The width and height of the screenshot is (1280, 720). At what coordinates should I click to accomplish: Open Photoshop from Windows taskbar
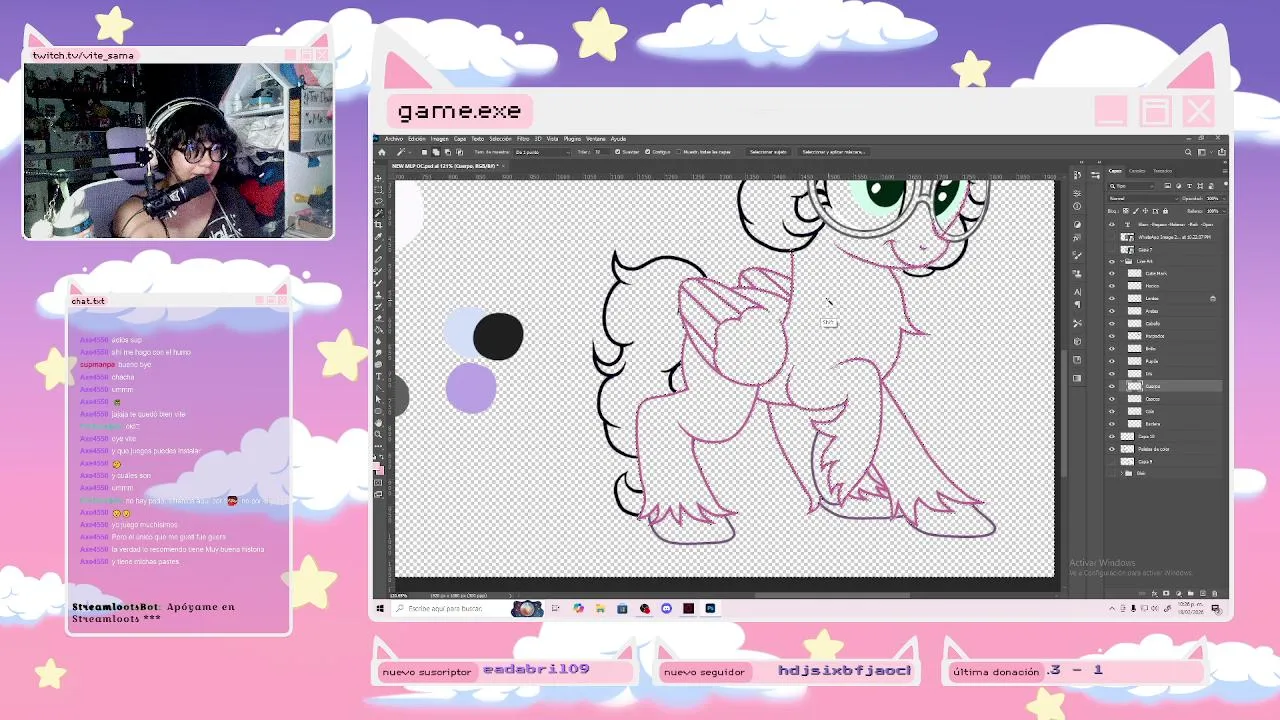click(x=710, y=608)
